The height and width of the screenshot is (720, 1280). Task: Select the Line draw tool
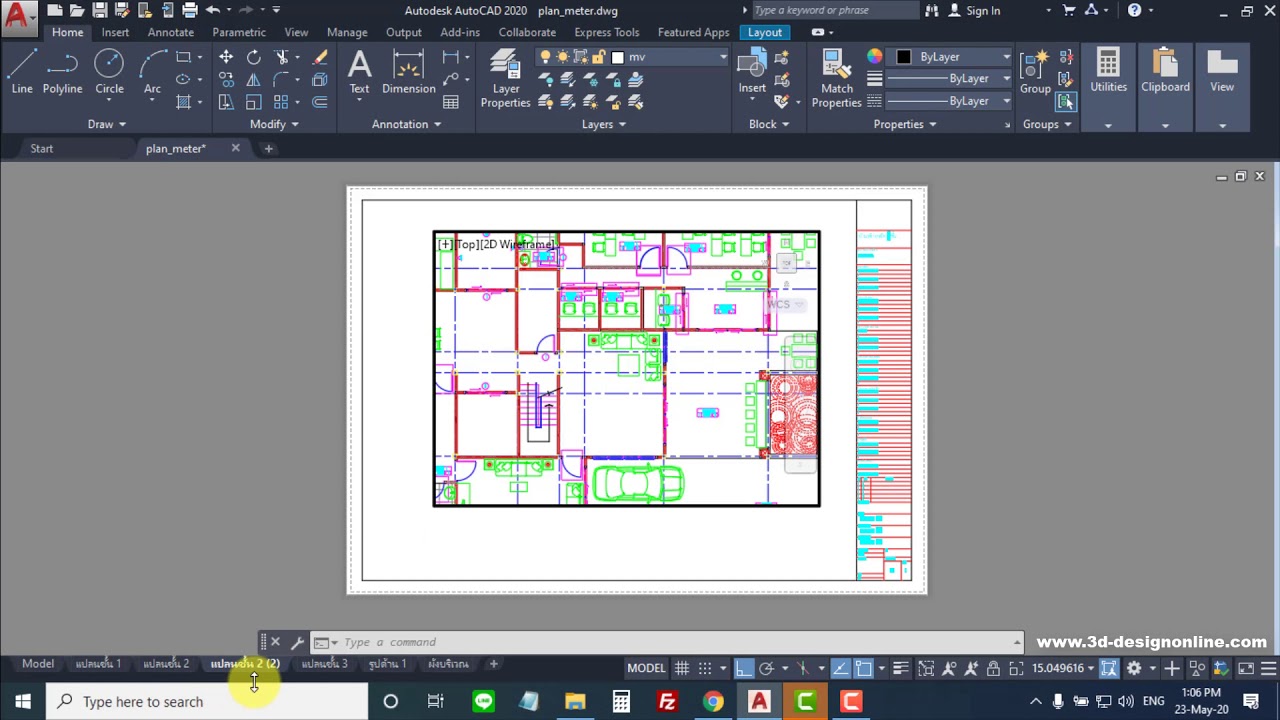pyautogui.click(x=22, y=72)
